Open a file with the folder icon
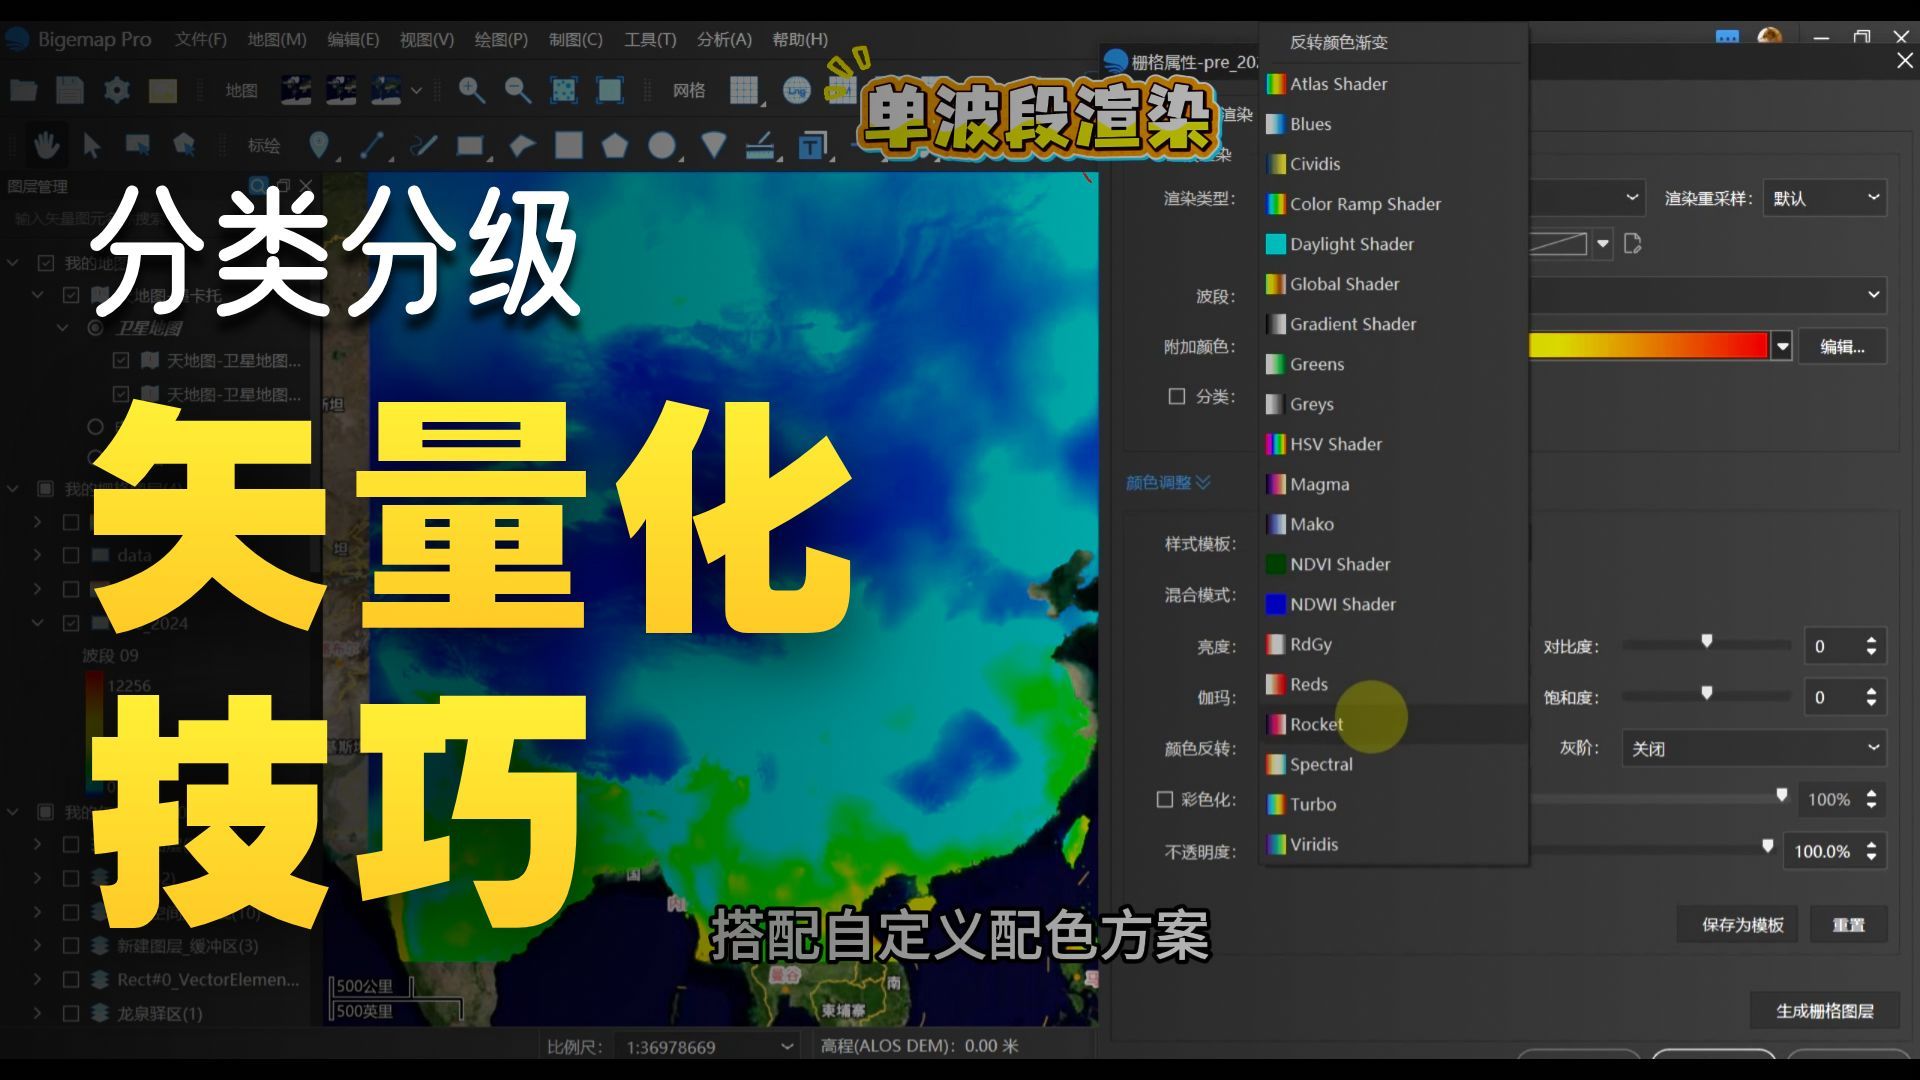This screenshot has height=1080, width=1920. 24,91
